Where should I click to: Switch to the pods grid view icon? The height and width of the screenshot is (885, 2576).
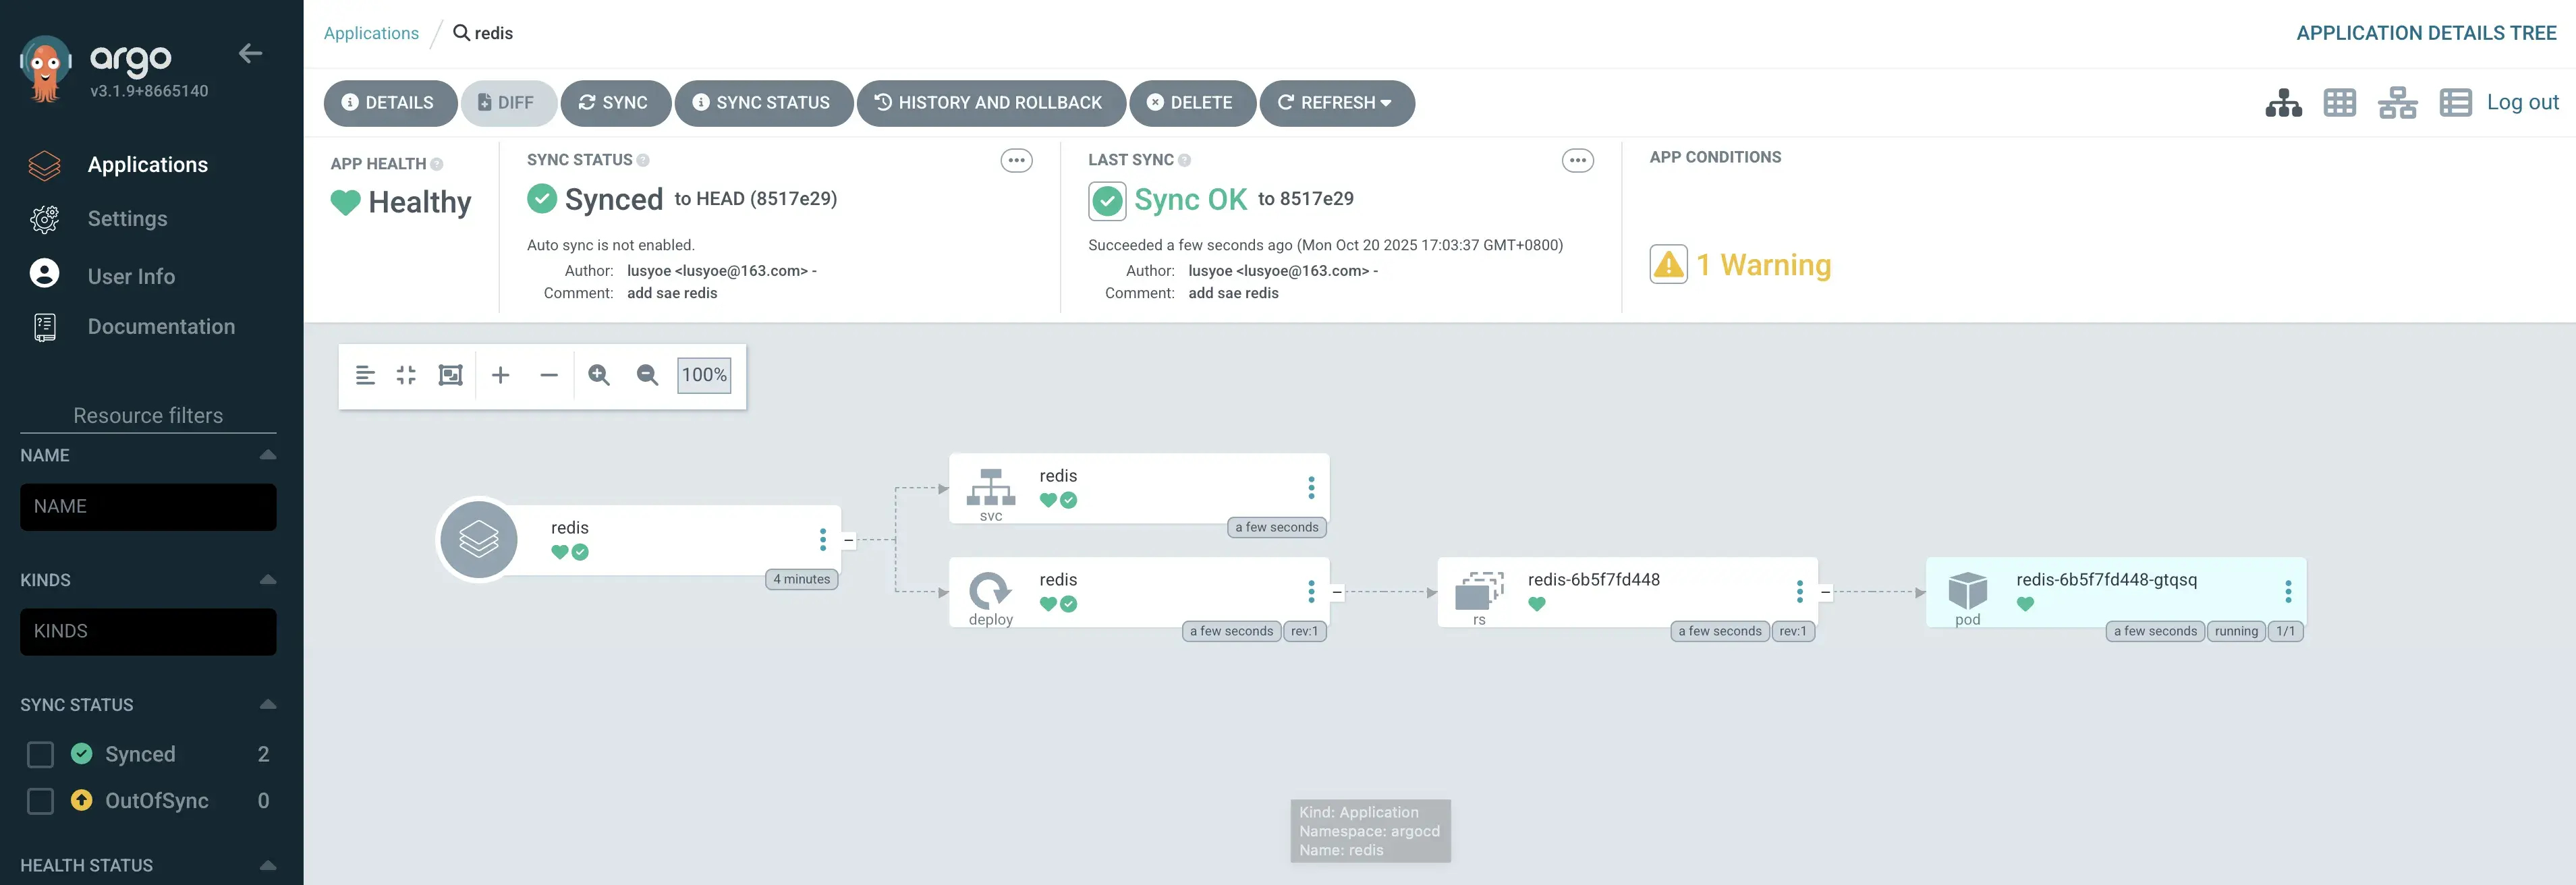2340,103
